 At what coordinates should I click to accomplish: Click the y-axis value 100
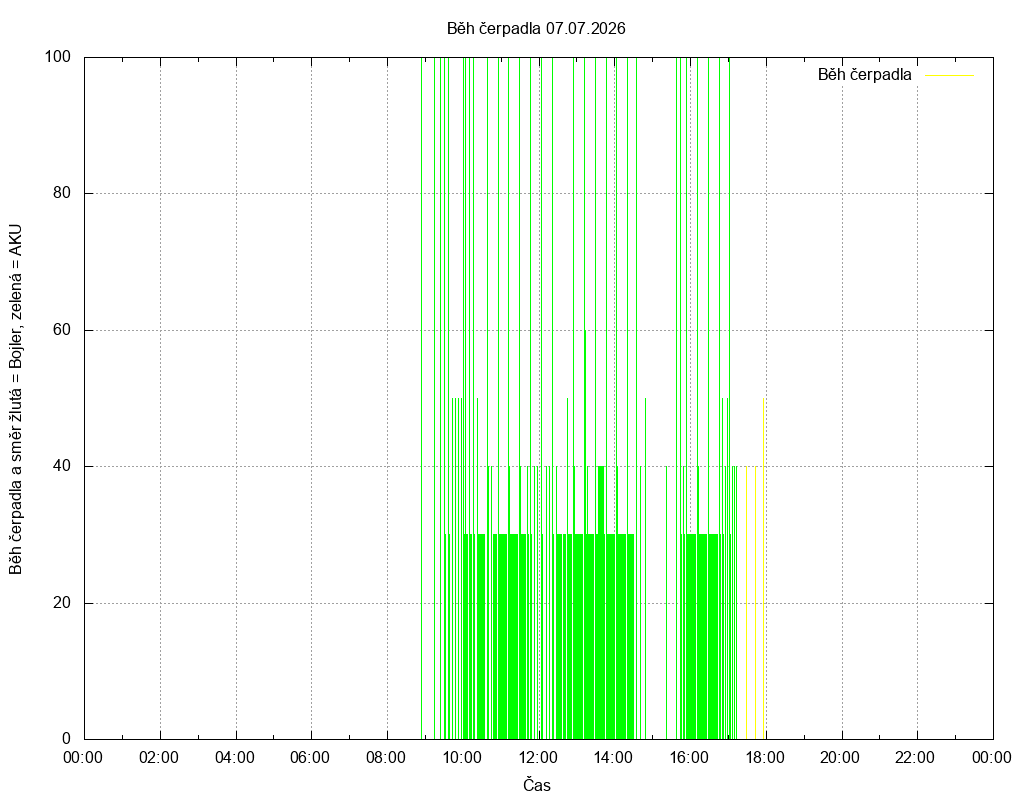tap(57, 57)
